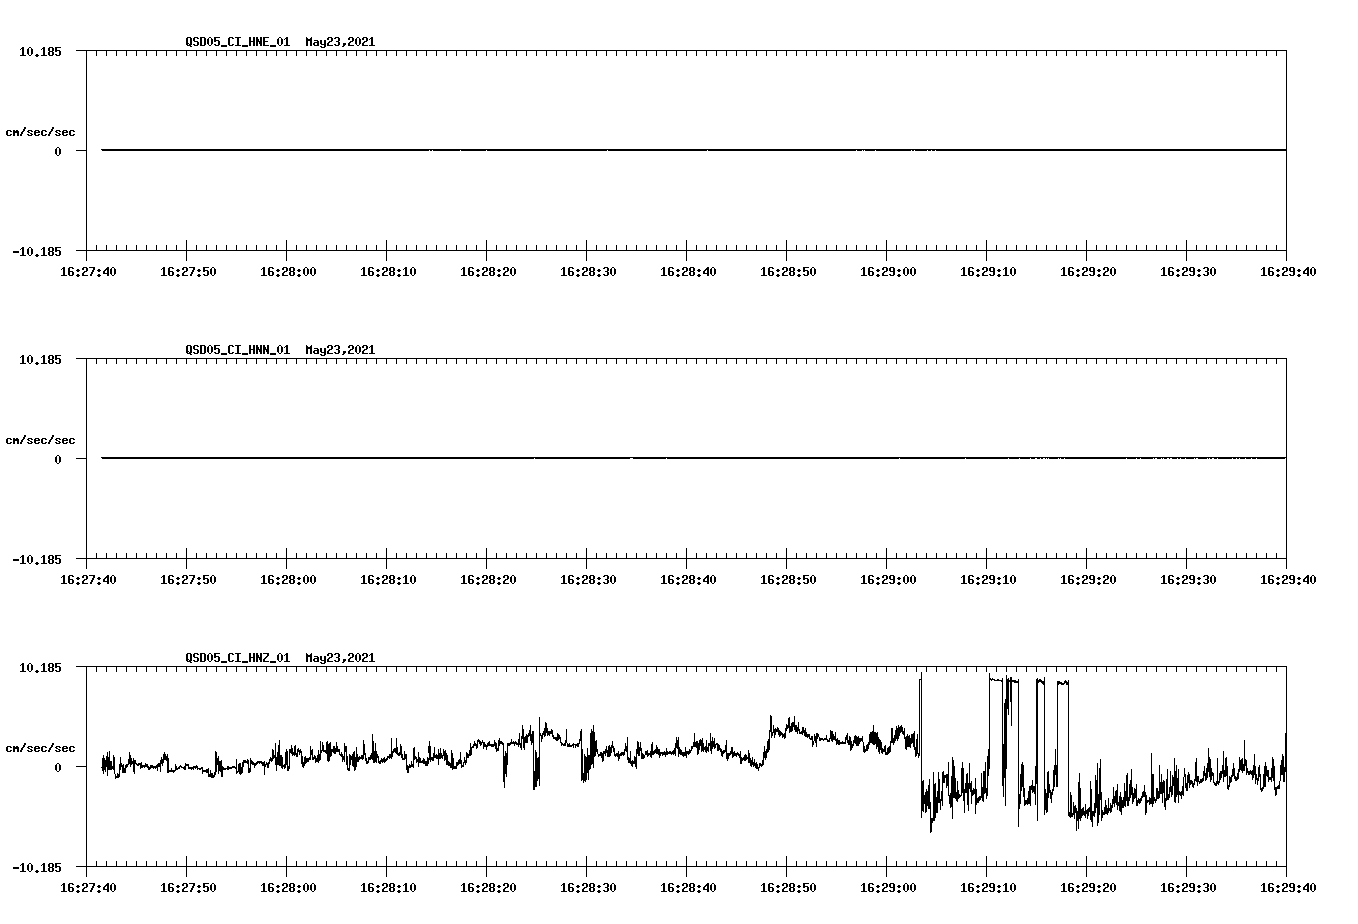Select the 10.185 amplitude value on top plot

point(41,52)
